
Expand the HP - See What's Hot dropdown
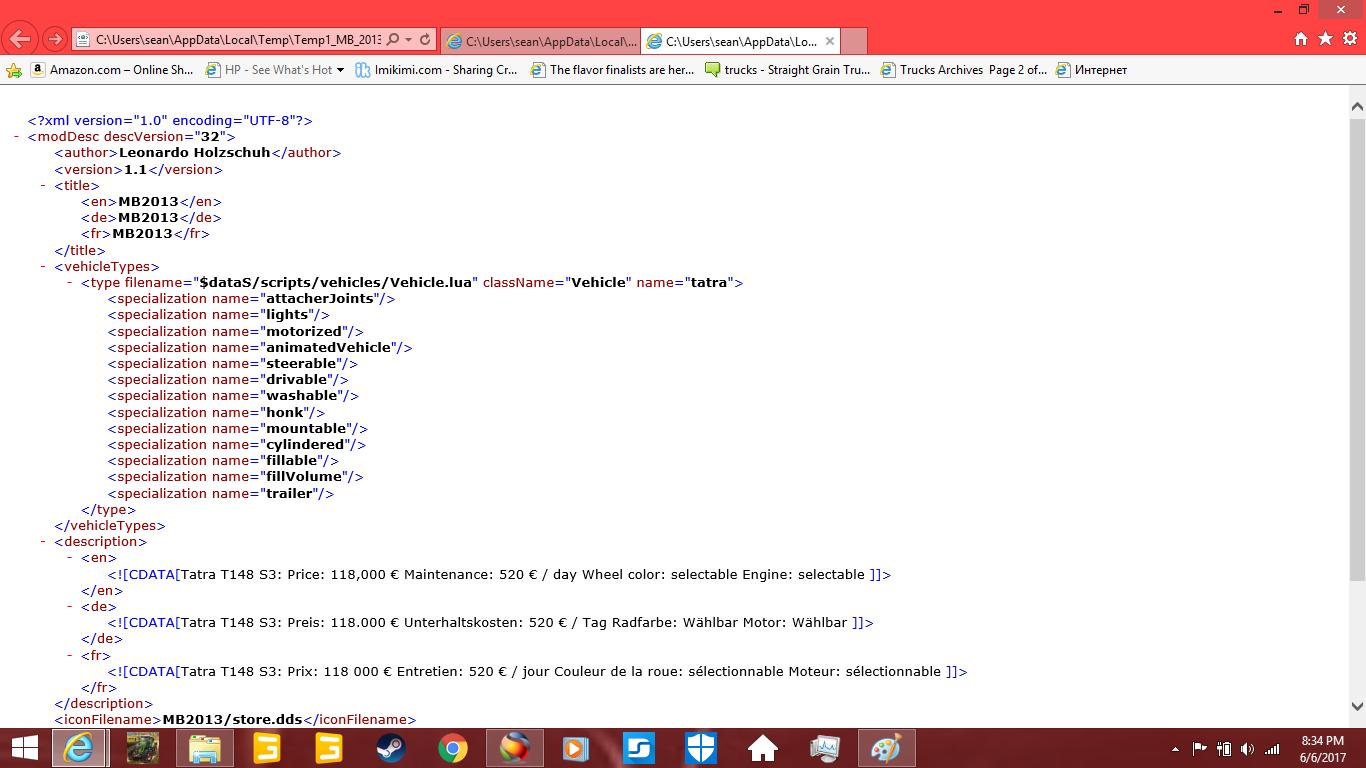(340, 70)
